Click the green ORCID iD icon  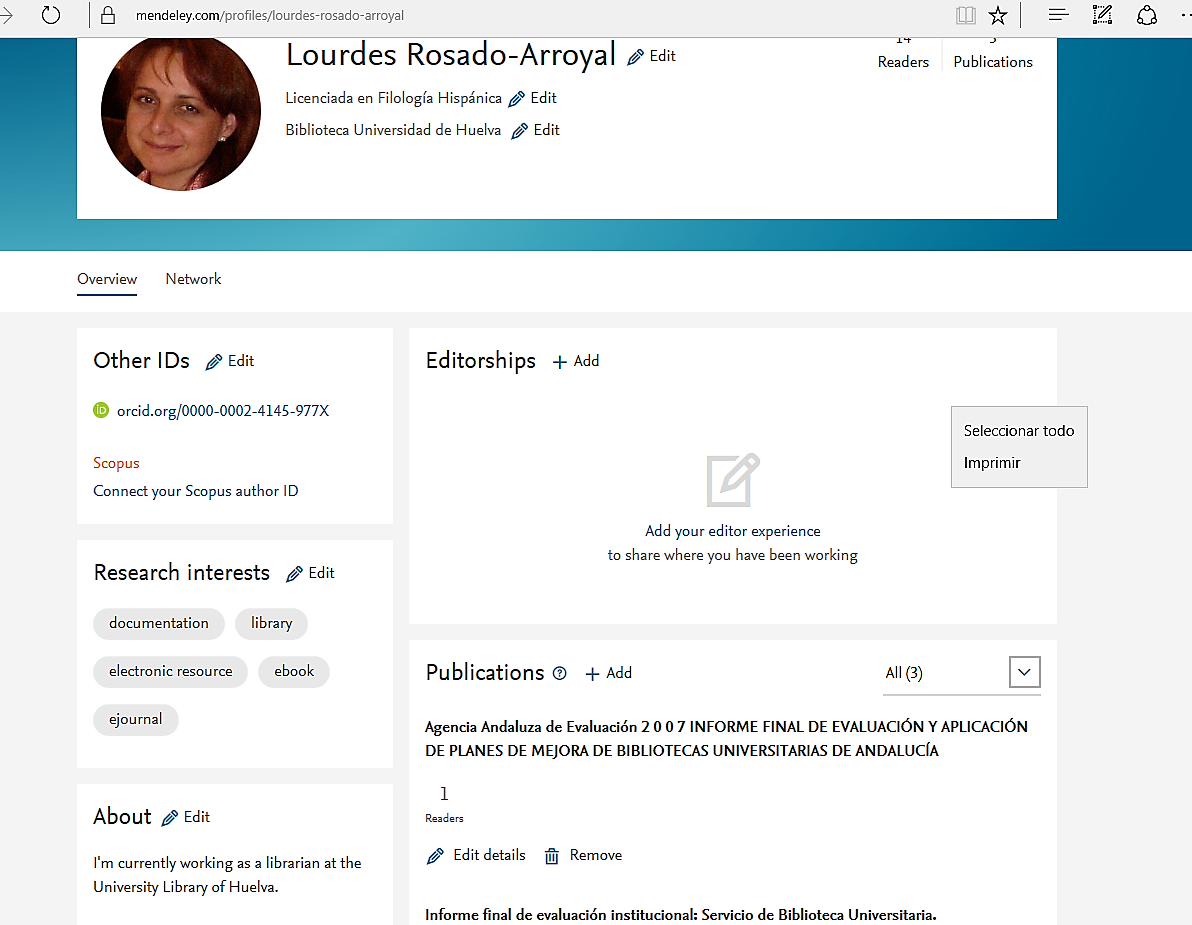click(101, 410)
